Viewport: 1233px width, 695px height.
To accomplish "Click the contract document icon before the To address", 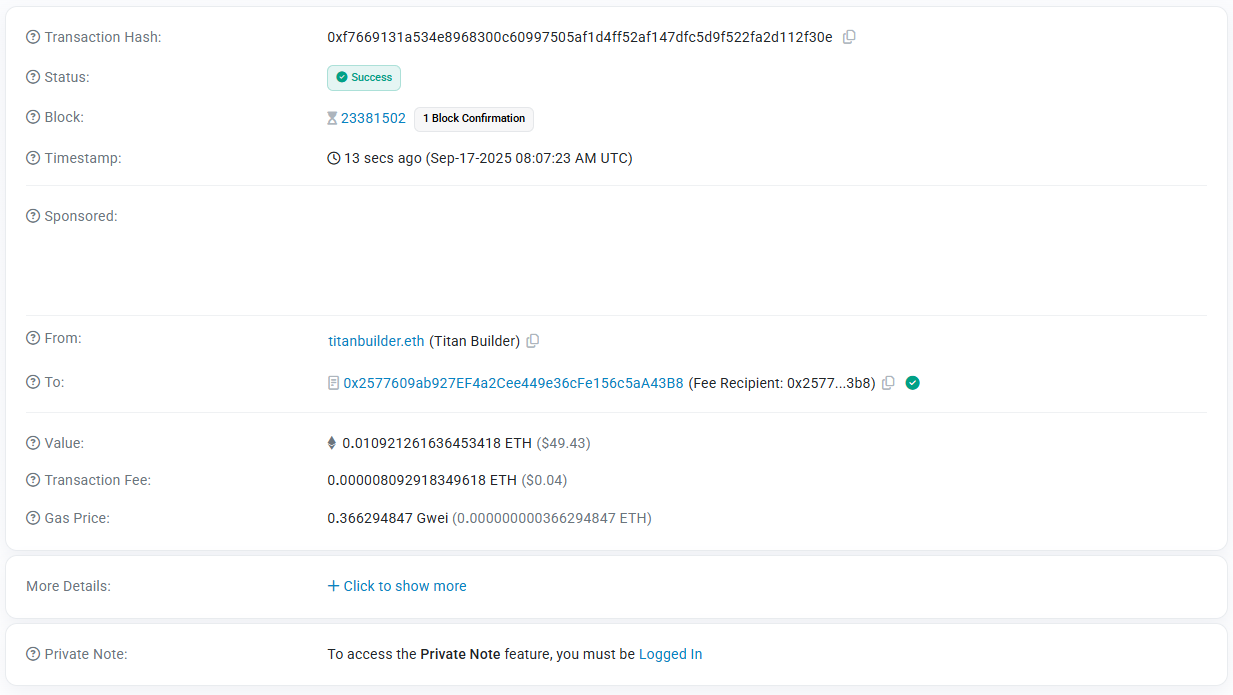I will pyautogui.click(x=333, y=382).
